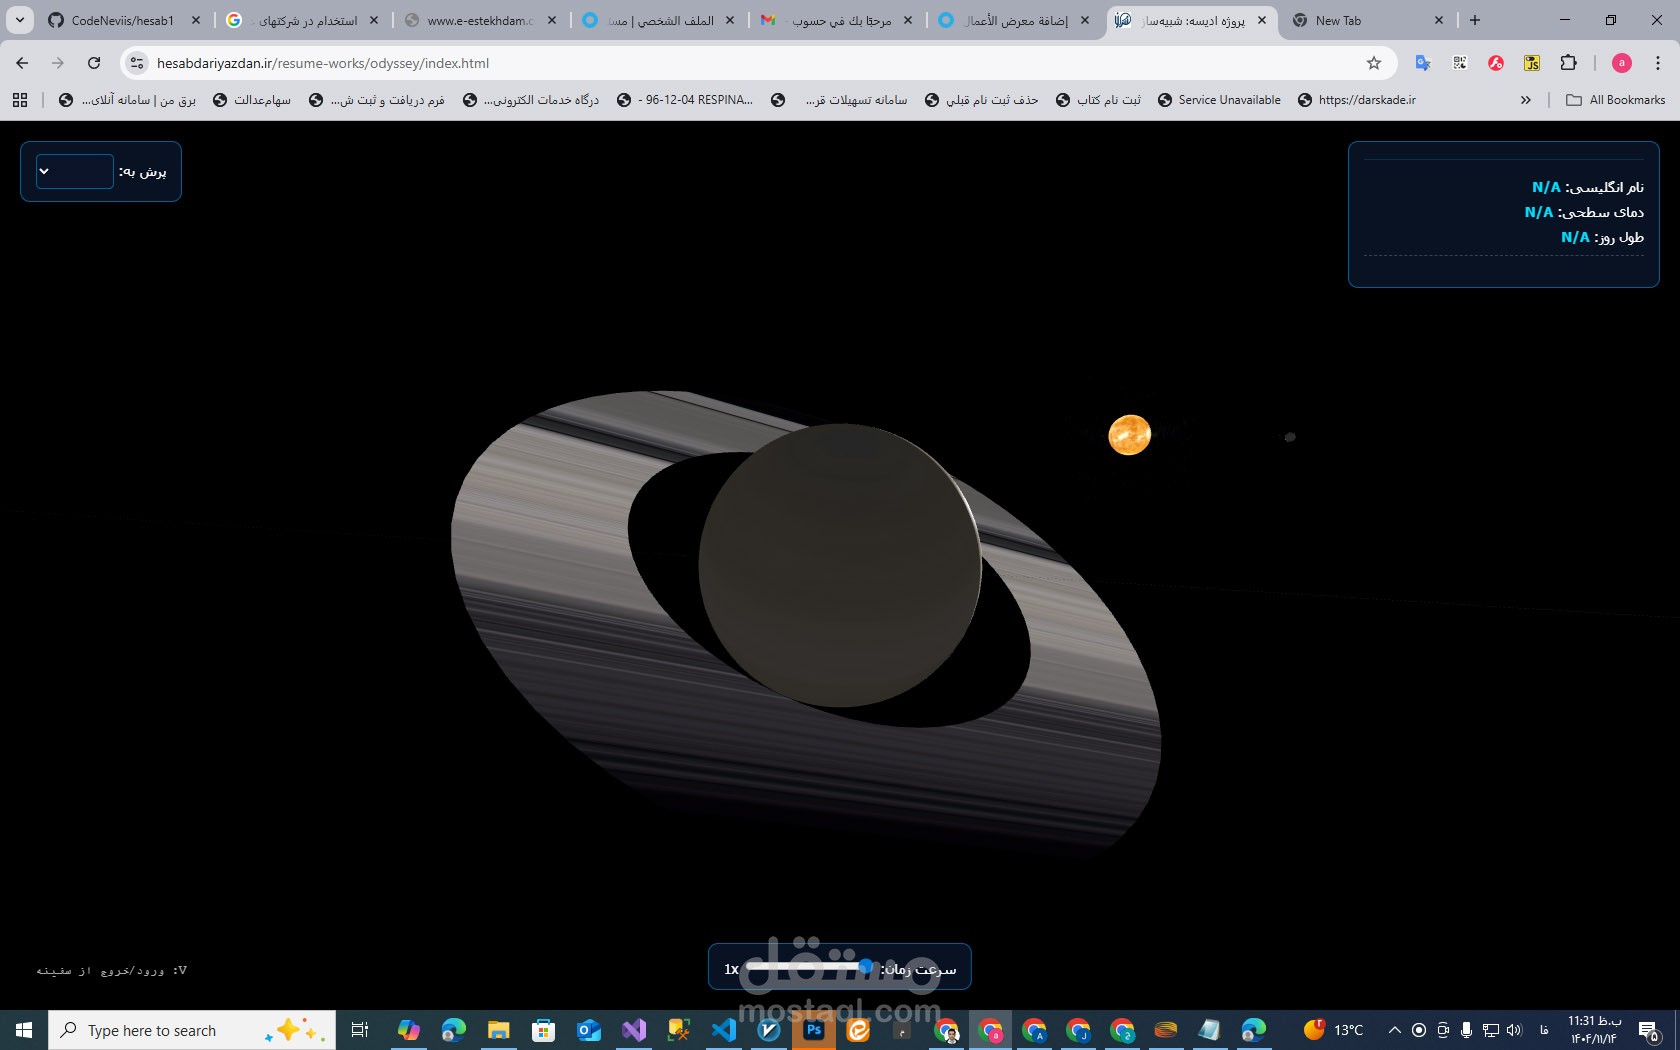The width and height of the screenshot is (1680, 1050).
Task: Open the clock and calendar showing 11:31
Action: 1594,1030
